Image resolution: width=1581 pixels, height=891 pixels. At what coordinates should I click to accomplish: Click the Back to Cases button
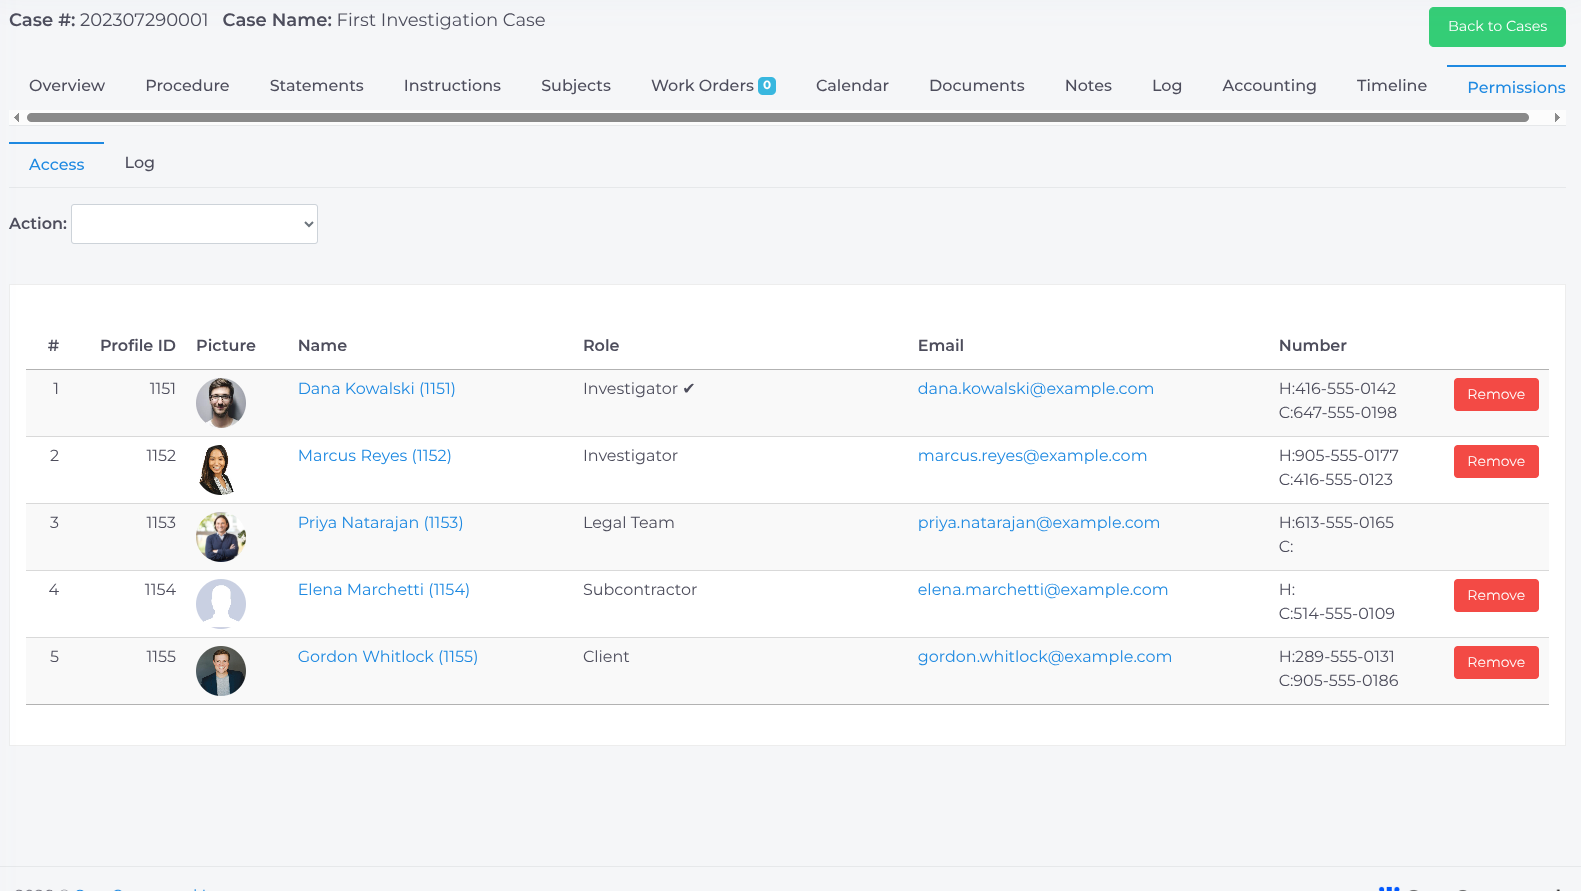1497,27
